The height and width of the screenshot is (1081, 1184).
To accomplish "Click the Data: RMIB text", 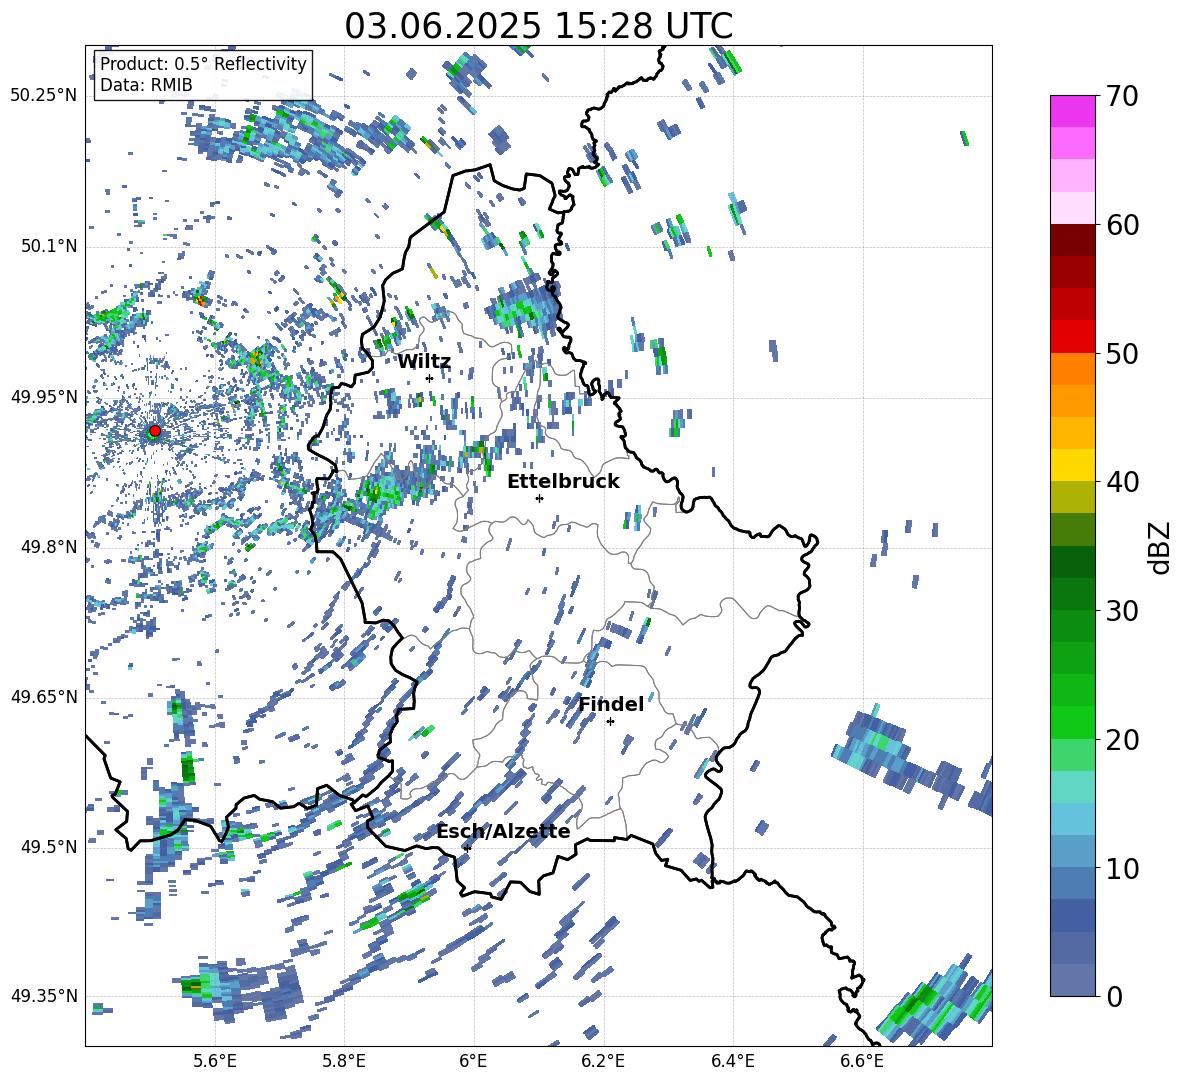I will click(146, 85).
